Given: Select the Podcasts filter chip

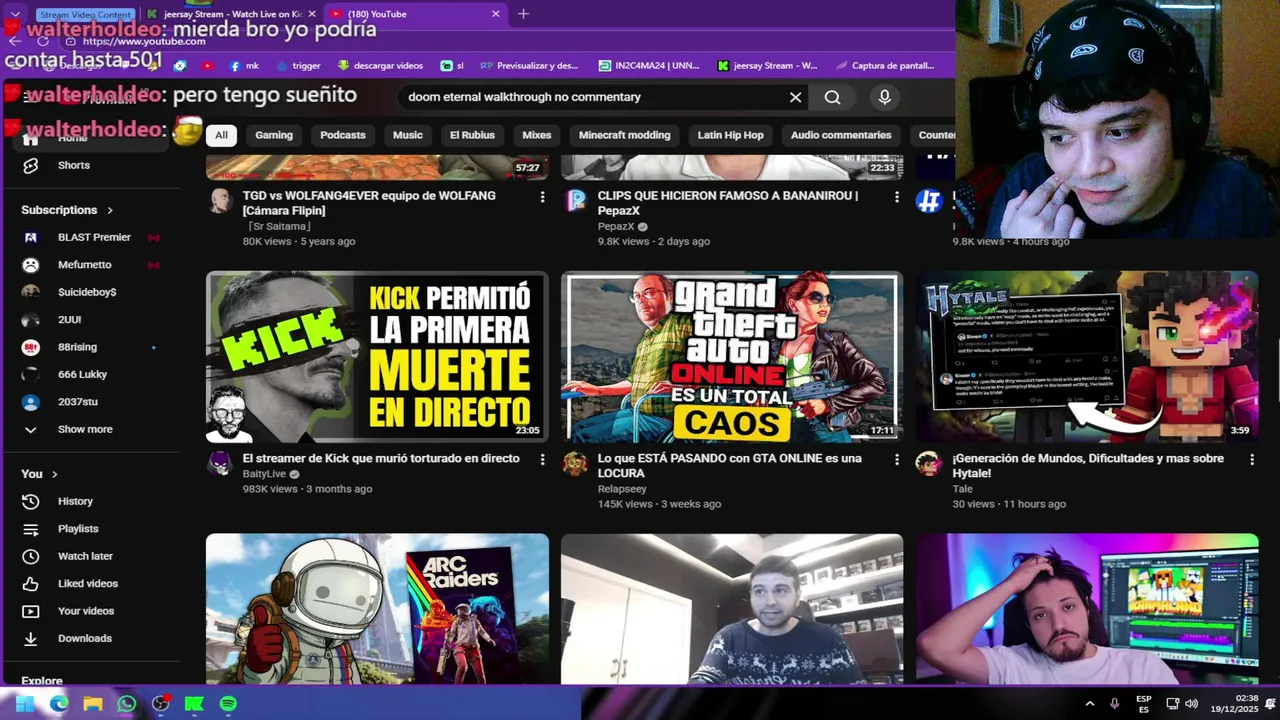Looking at the screenshot, I should click(x=343, y=135).
